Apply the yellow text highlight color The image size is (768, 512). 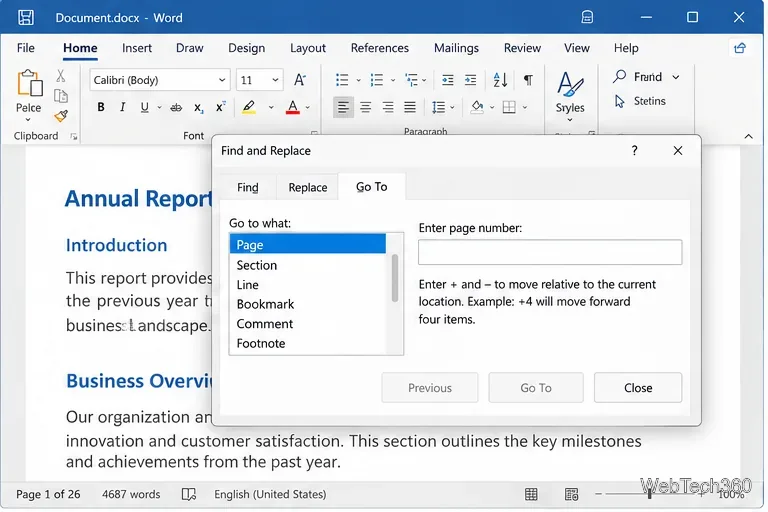(x=249, y=107)
